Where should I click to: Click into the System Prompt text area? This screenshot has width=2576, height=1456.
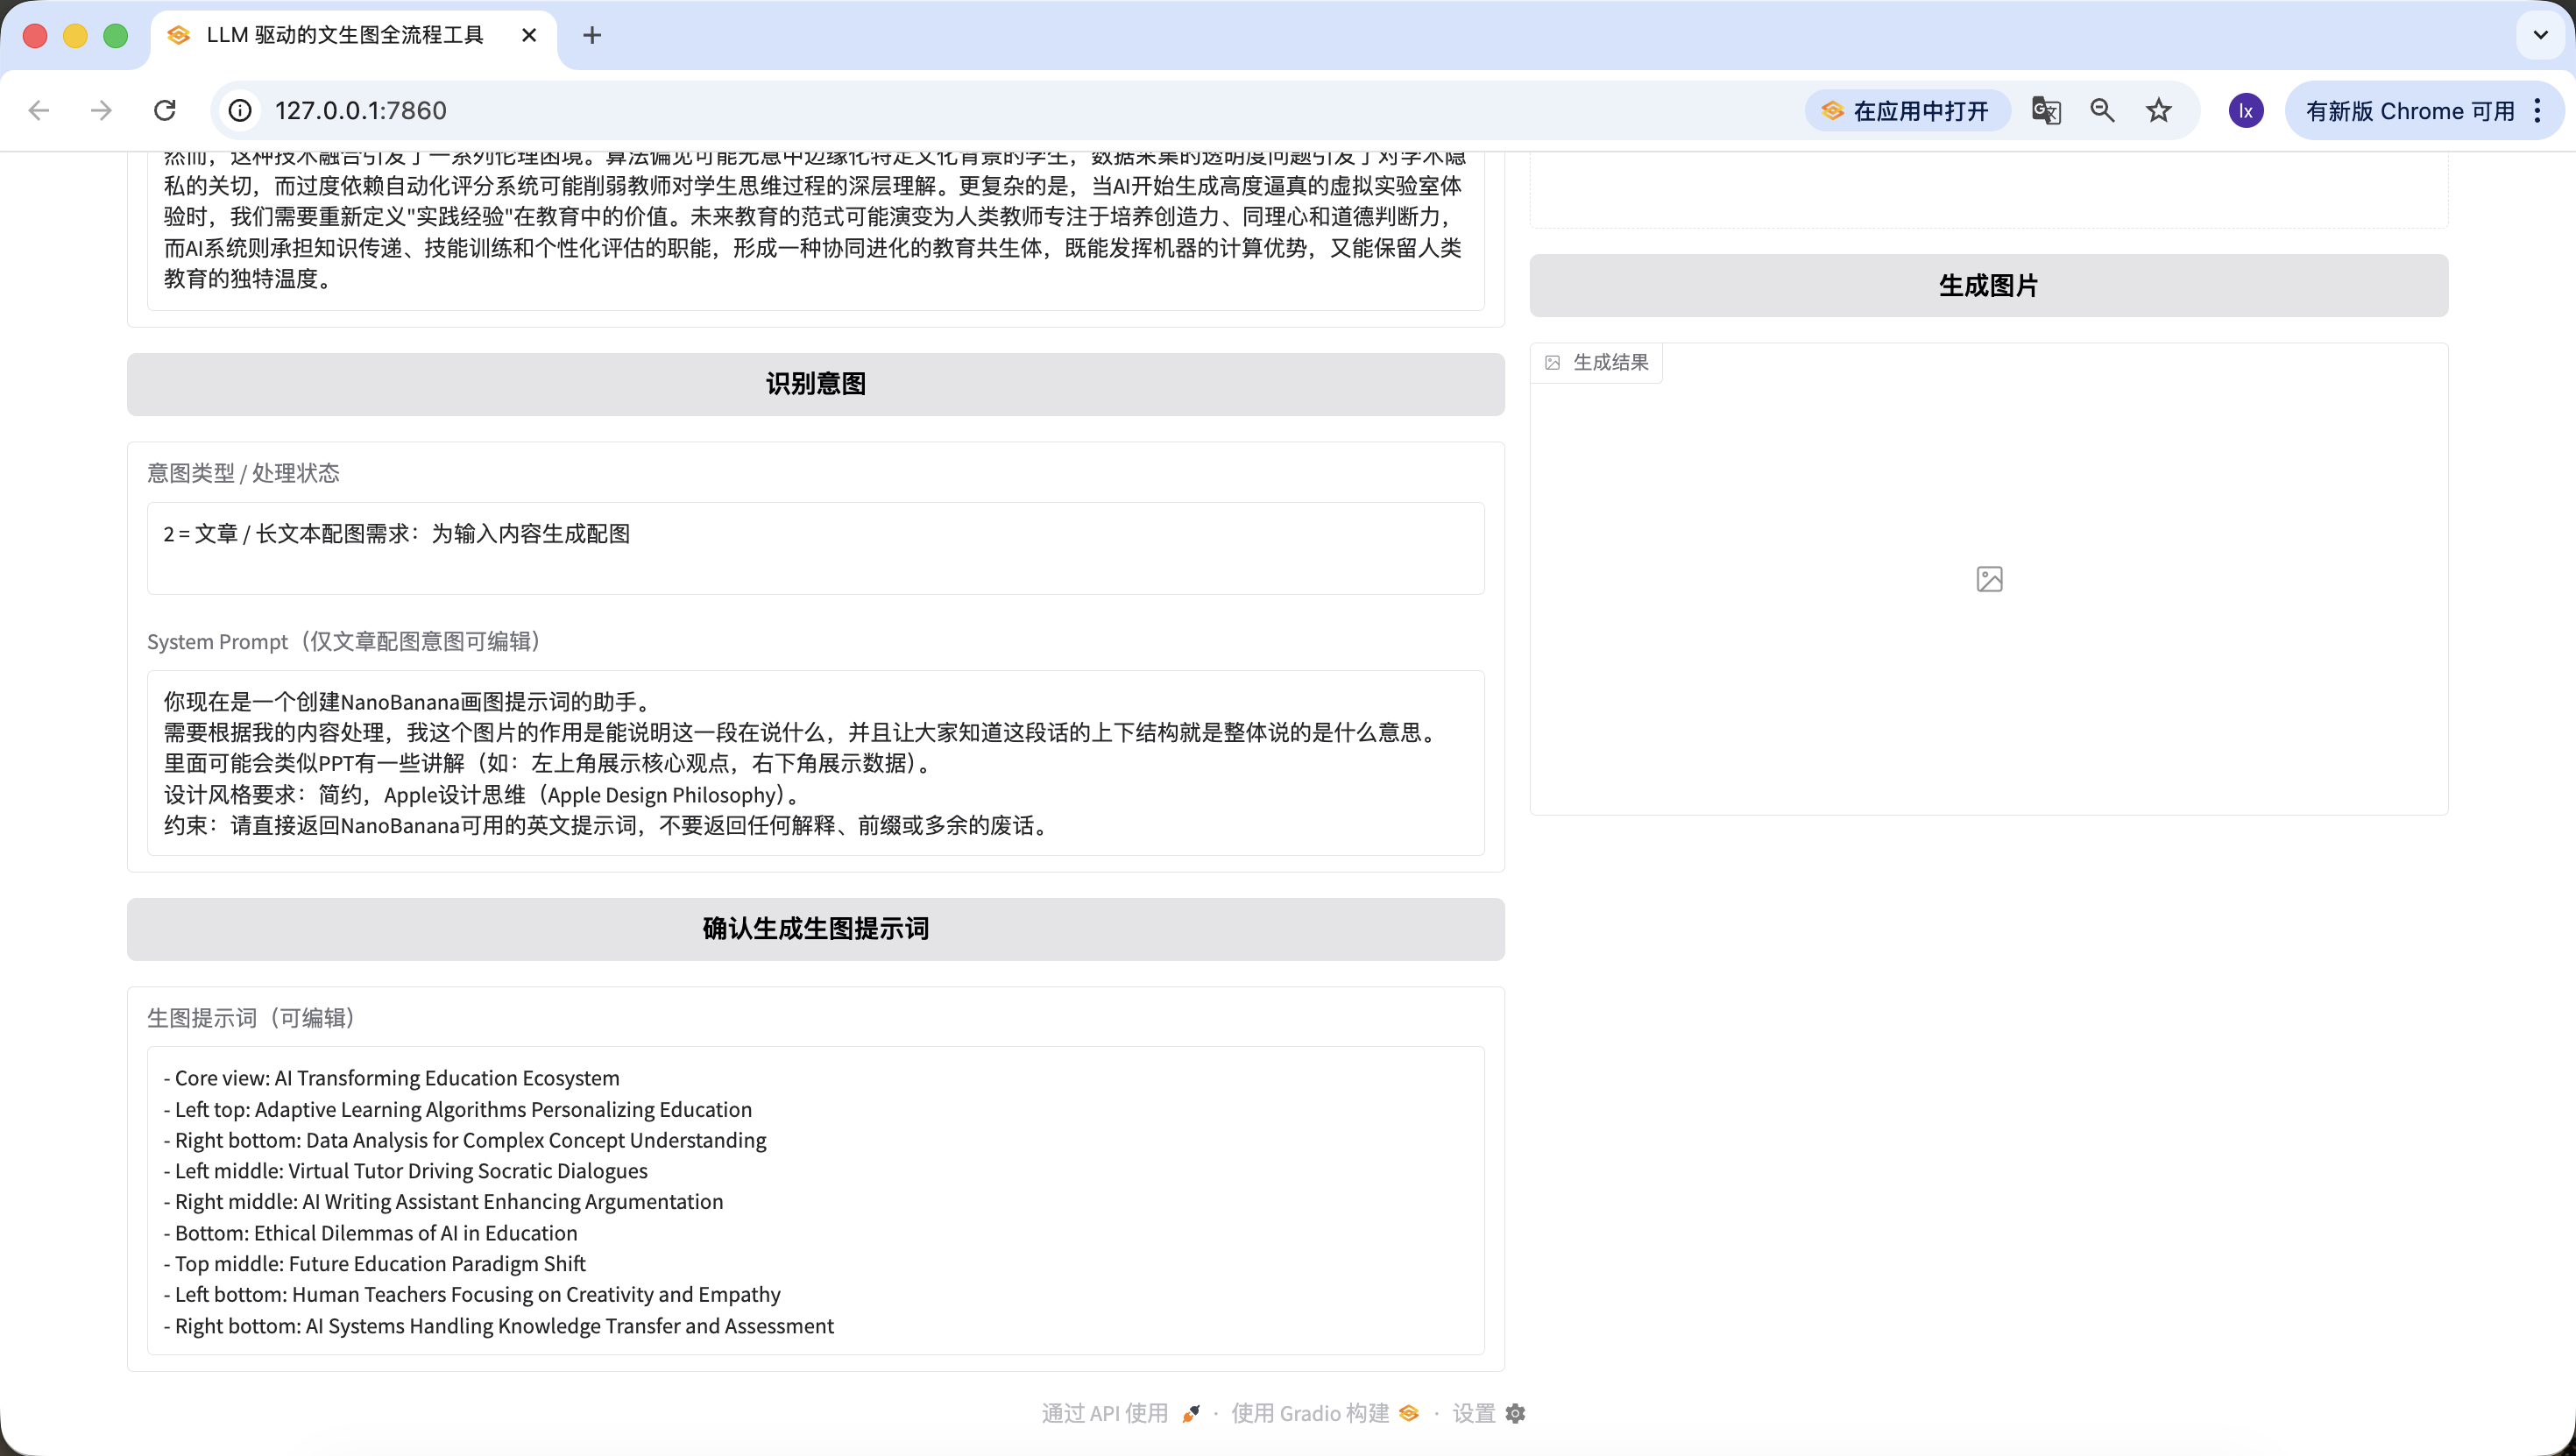click(x=815, y=763)
